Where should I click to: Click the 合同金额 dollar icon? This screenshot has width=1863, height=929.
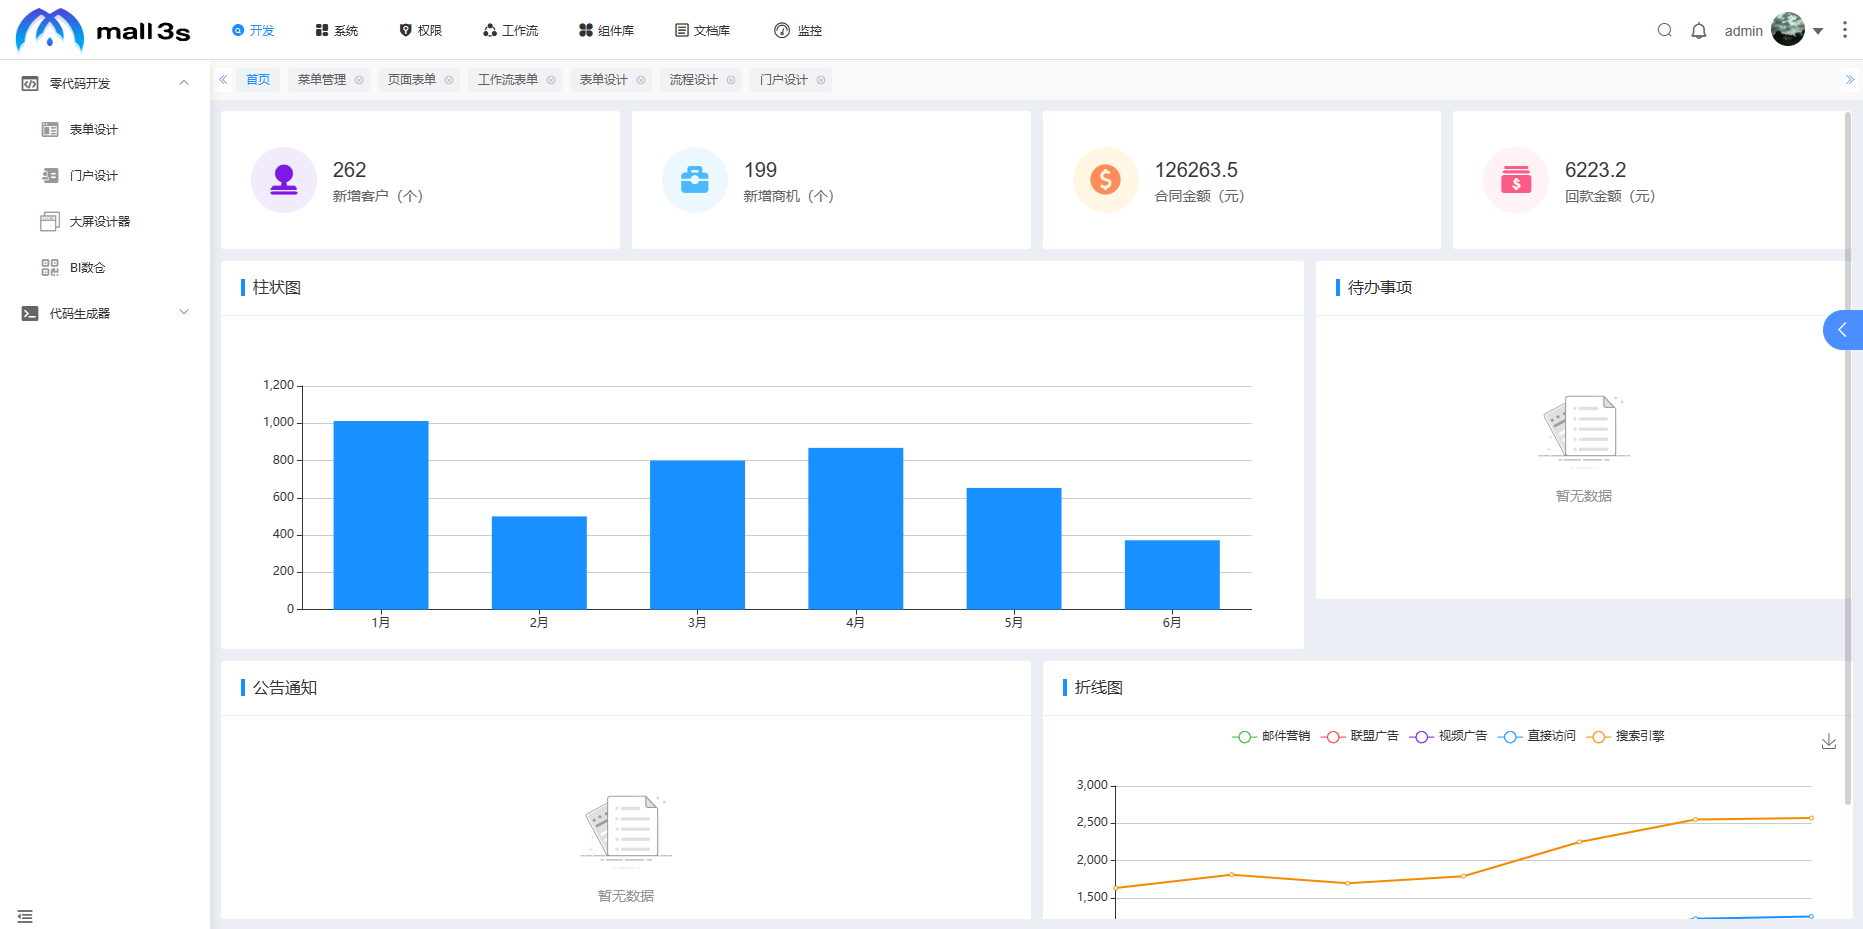1106,180
